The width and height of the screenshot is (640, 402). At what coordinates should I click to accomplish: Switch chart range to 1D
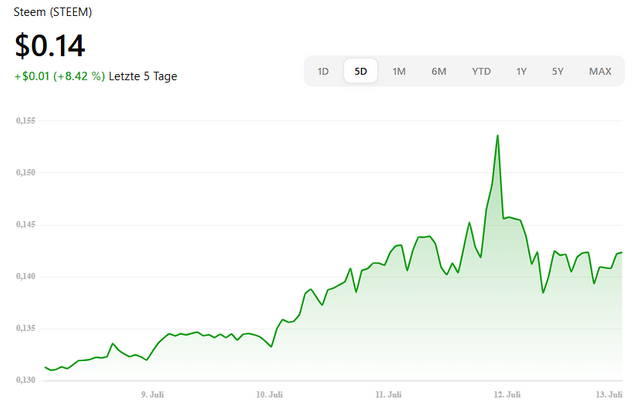click(x=323, y=71)
